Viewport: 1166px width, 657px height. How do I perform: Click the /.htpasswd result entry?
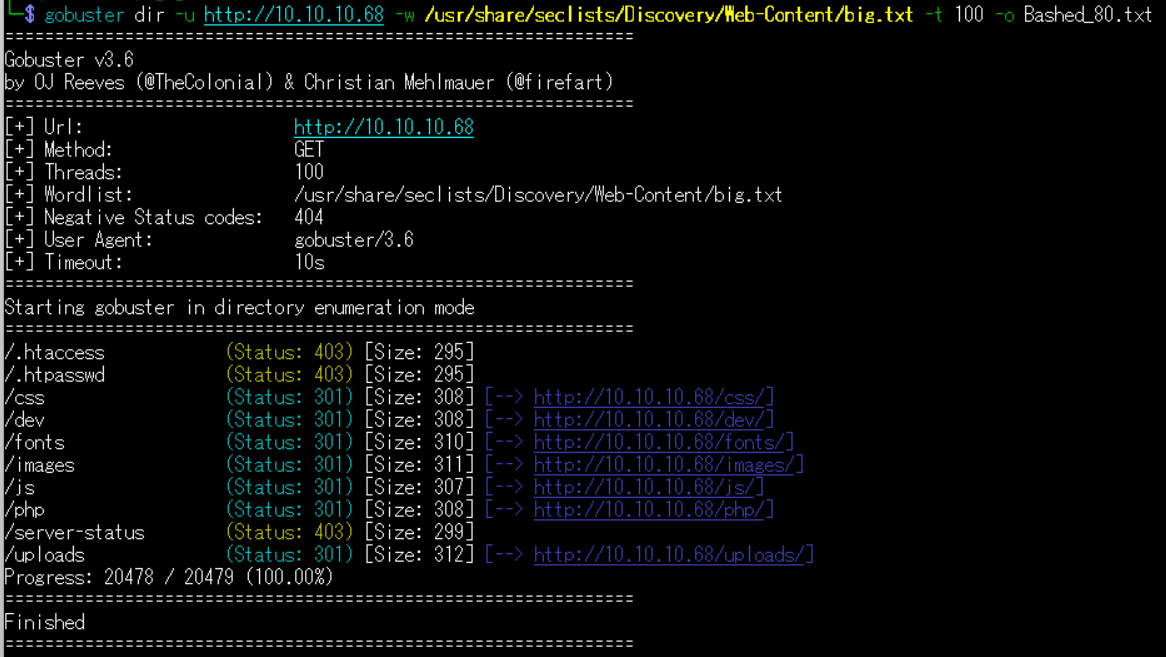click(54, 375)
